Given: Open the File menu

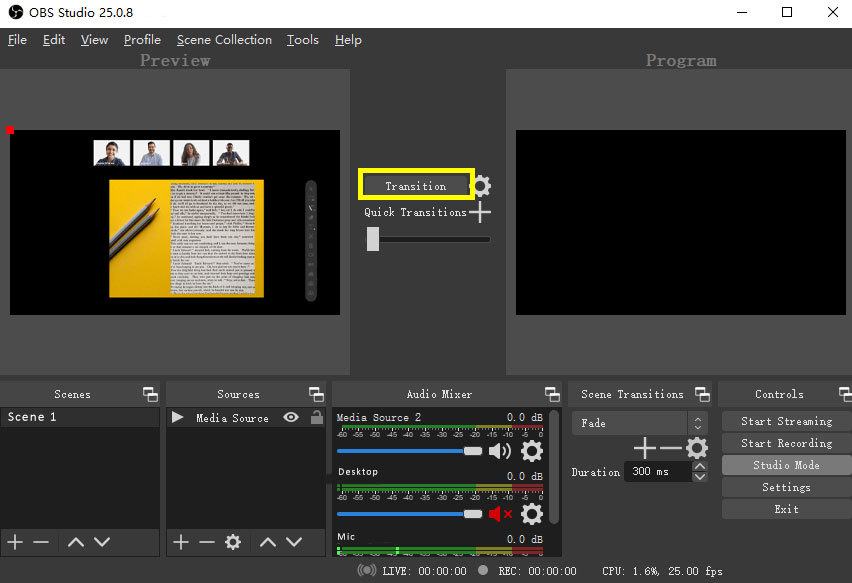Looking at the screenshot, I should pos(17,40).
